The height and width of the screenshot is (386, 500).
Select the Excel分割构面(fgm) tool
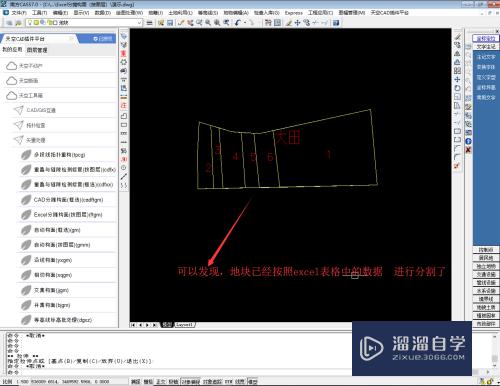tap(67, 215)
